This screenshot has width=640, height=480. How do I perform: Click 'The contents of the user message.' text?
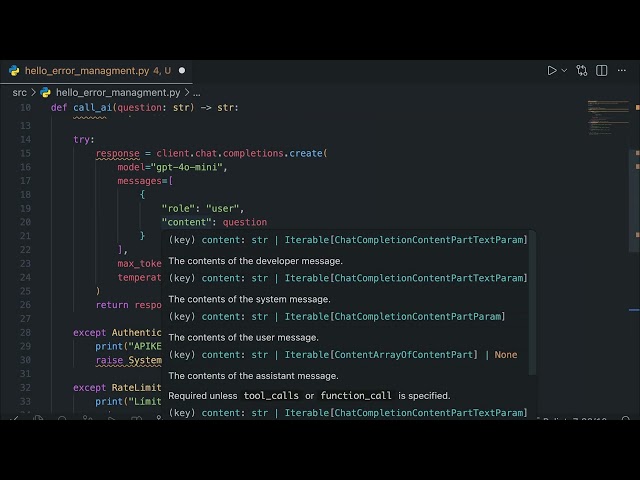[x=244, y=338]
